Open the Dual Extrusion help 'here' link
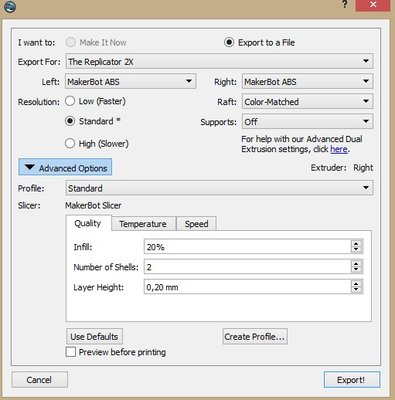Viewport: 395px width, 400px height. 339,149
